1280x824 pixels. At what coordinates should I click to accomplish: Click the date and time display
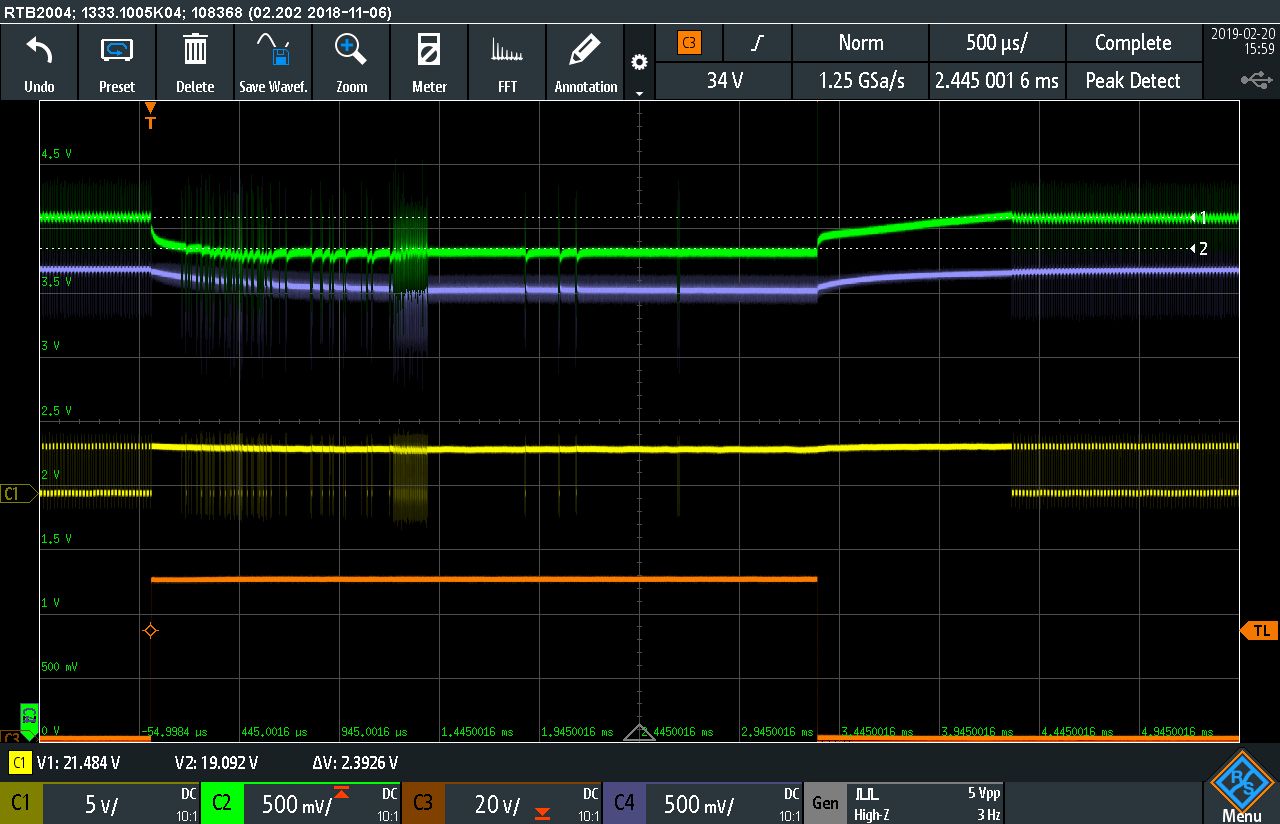(1242, 40)
